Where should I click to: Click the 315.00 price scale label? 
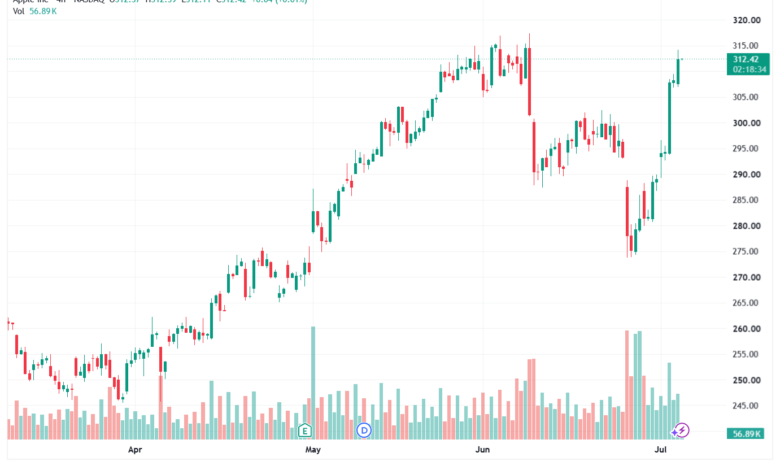coord(747,46)
